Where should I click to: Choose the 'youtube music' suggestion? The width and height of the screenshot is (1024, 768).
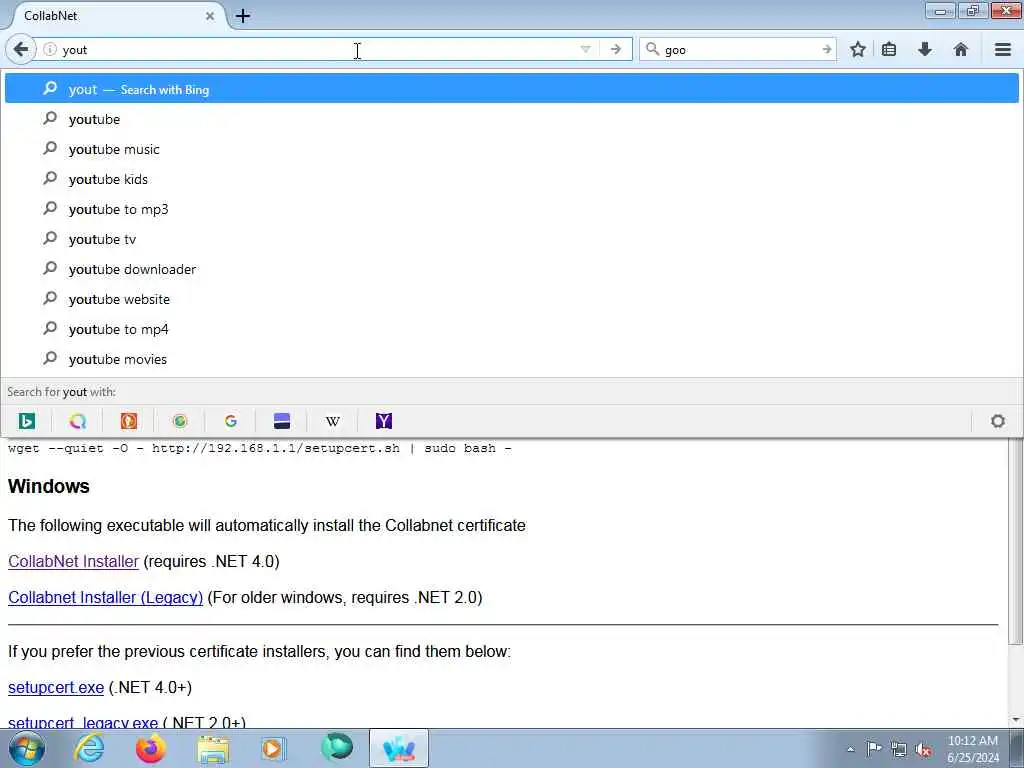pyautogui.click(x=511, y=149)
